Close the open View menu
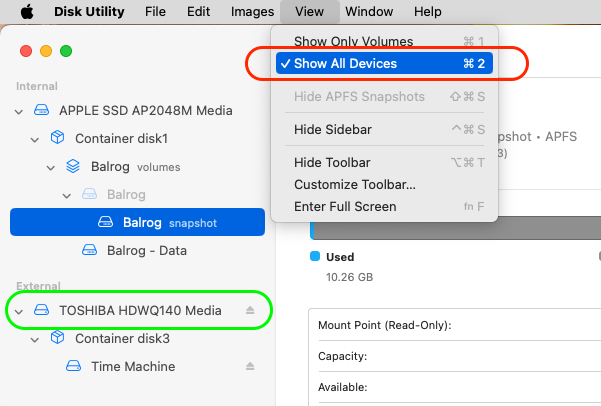Image resolution: width=601 pixels, height=406 pixels. 309,12
